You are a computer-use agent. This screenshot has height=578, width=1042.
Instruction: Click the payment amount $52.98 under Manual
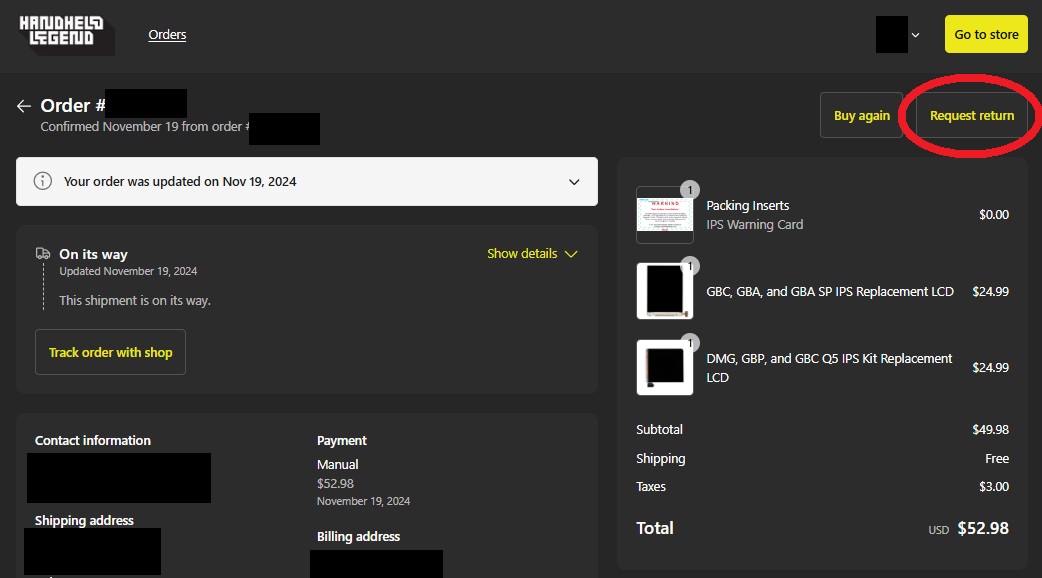(336, 484)
